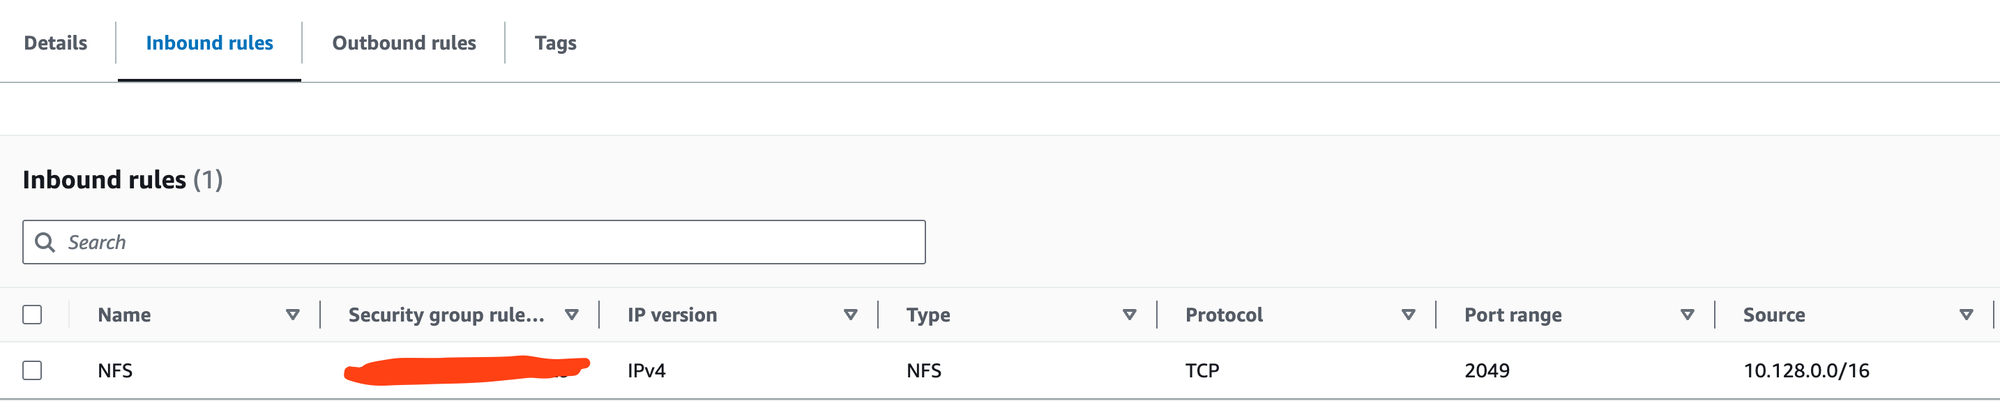Open the Tags tab
The width and height of the screenshot is (2000, 413).
pyautogui.click(x=555, y=43)
